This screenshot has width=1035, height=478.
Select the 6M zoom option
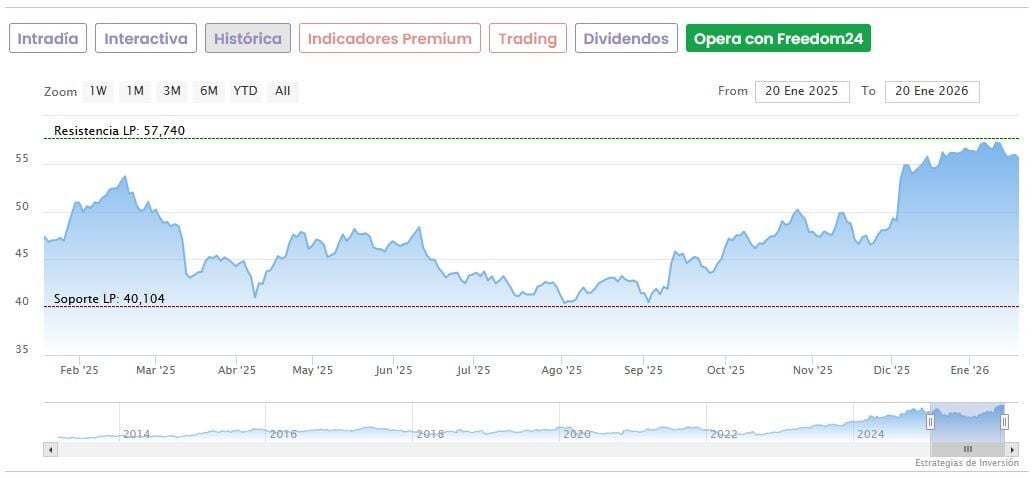[208, 91]
